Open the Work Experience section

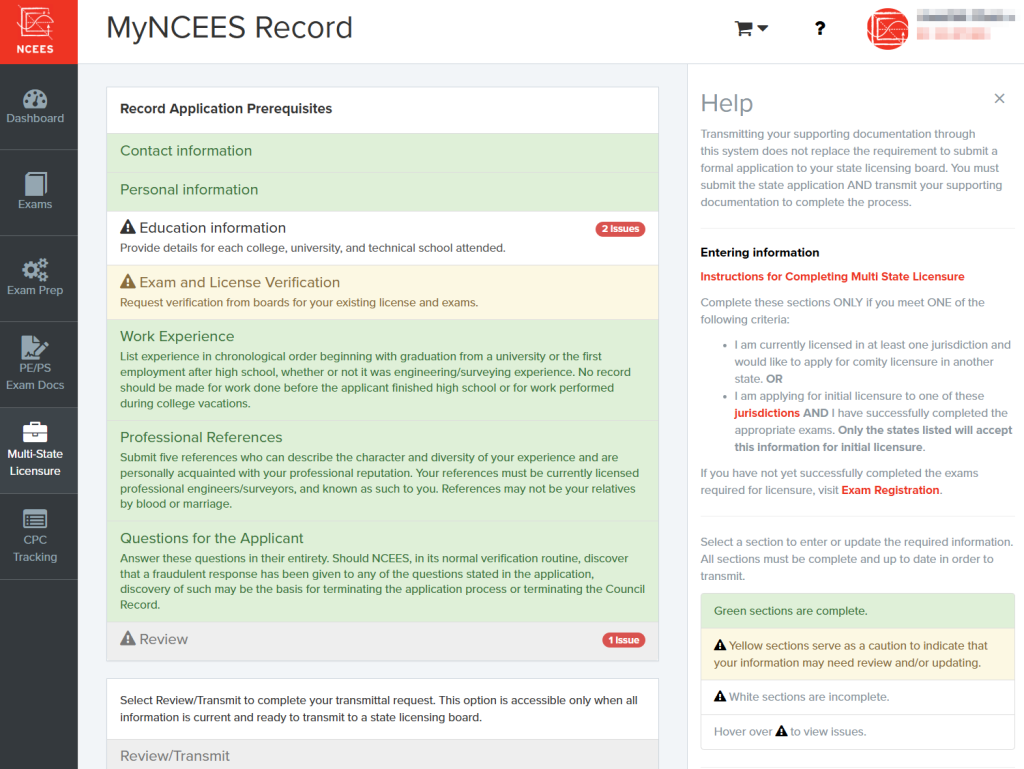[x=383, y=370]
